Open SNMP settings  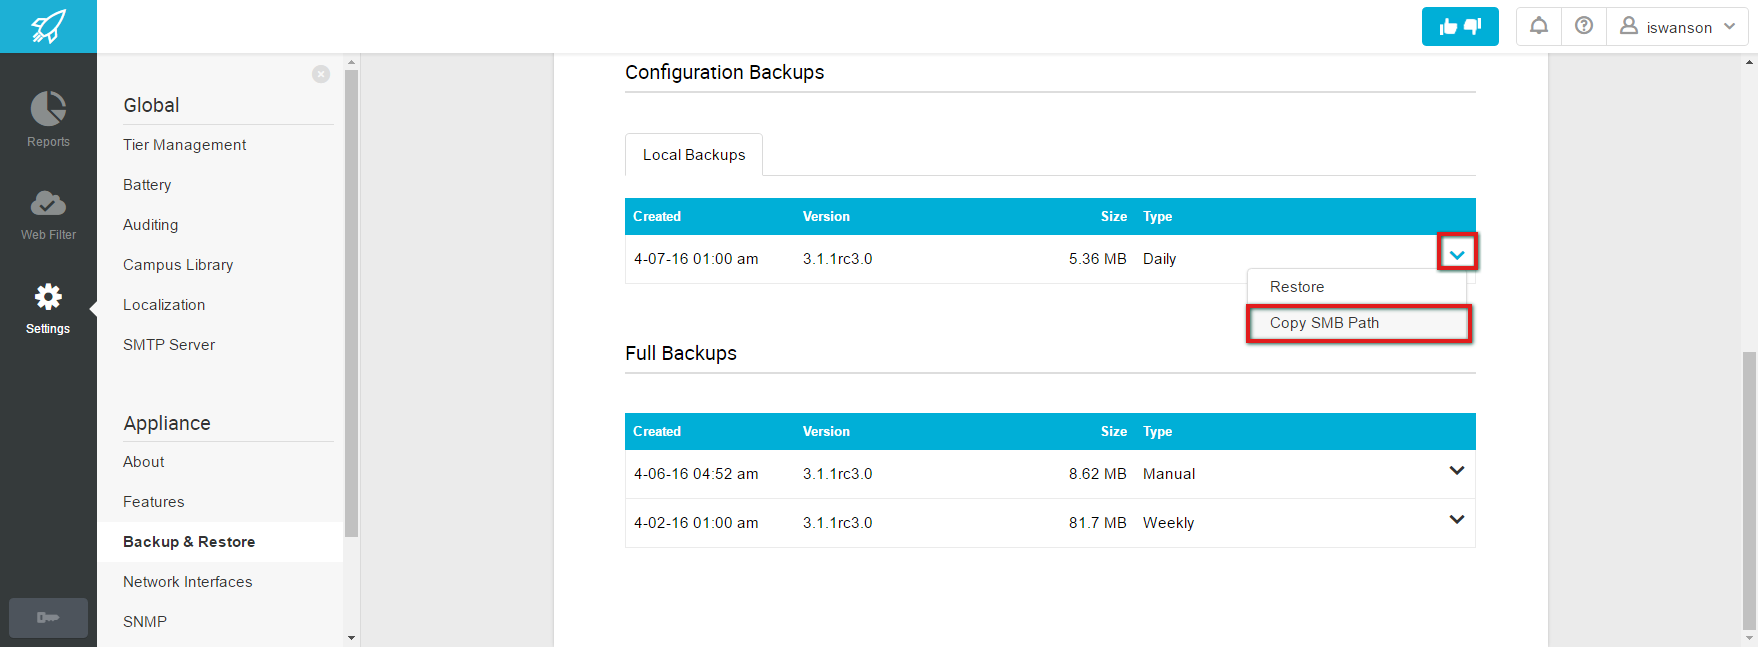(145, 622)
